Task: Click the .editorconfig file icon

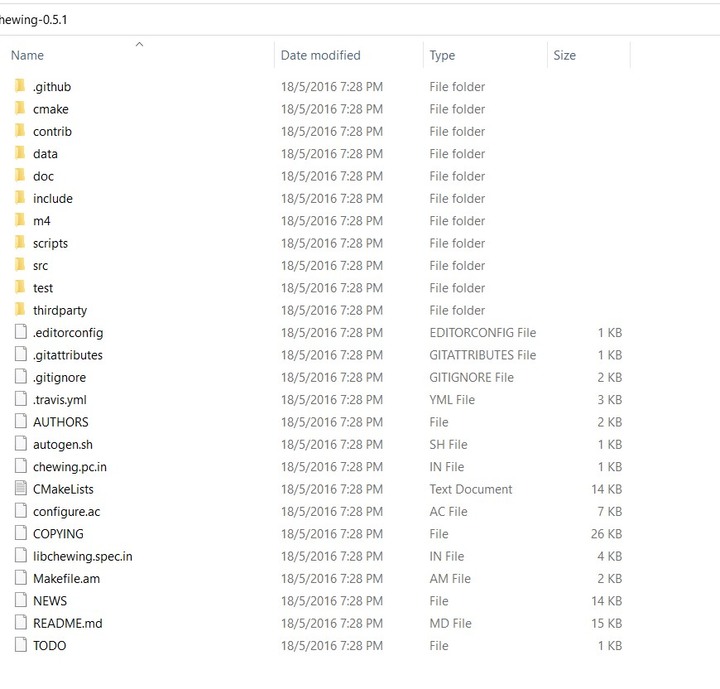Action: (x=21, y=332)
